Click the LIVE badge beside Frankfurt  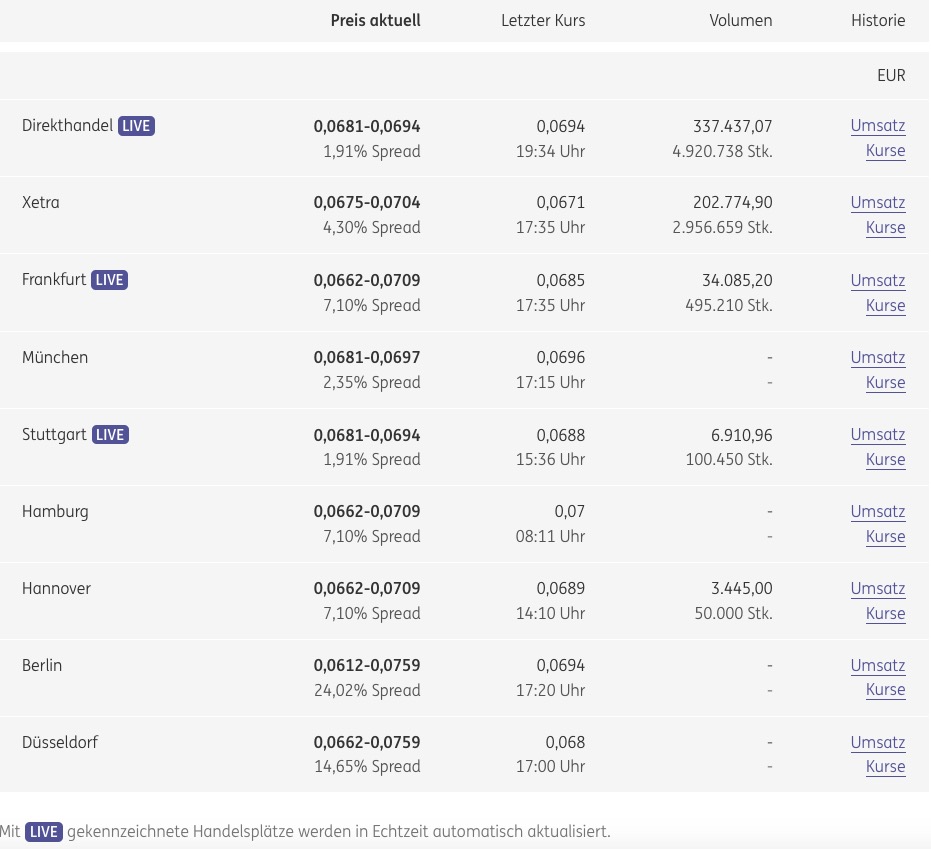(110, 280)
